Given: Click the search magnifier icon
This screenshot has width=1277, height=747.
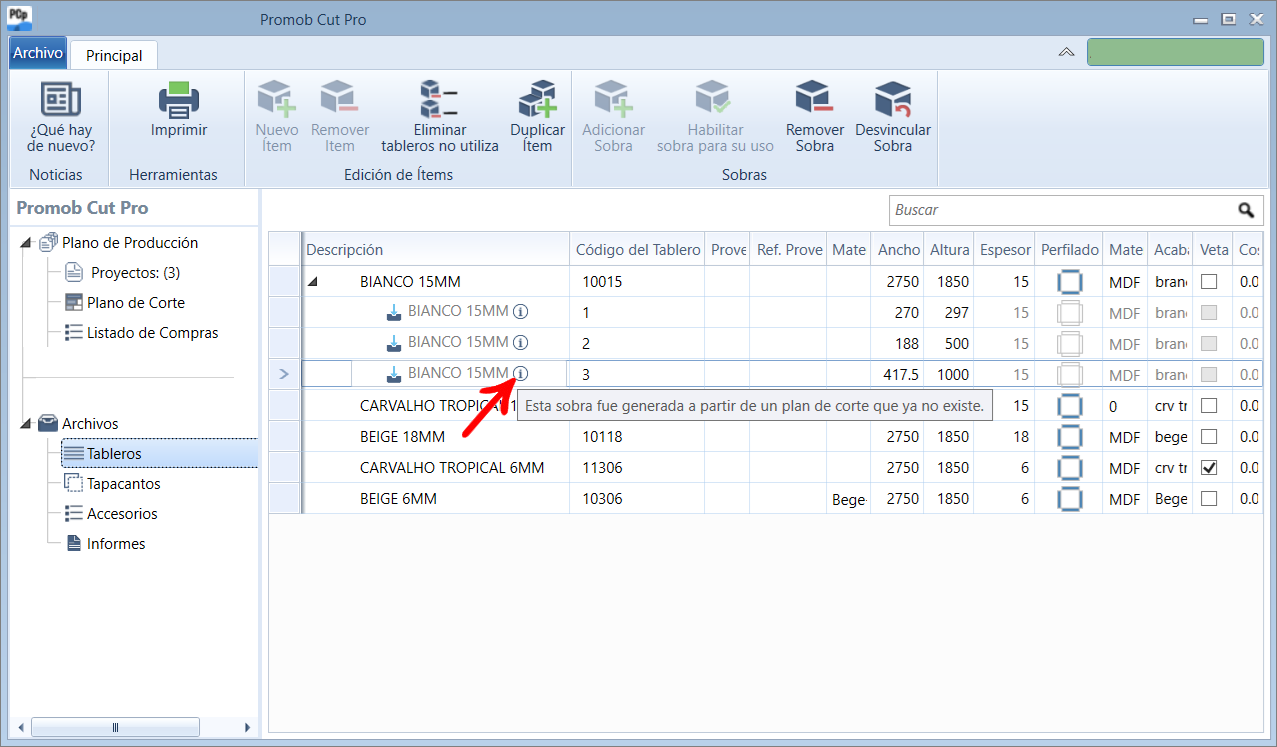Looking at the screenshot, I should tap(1245, 210).
